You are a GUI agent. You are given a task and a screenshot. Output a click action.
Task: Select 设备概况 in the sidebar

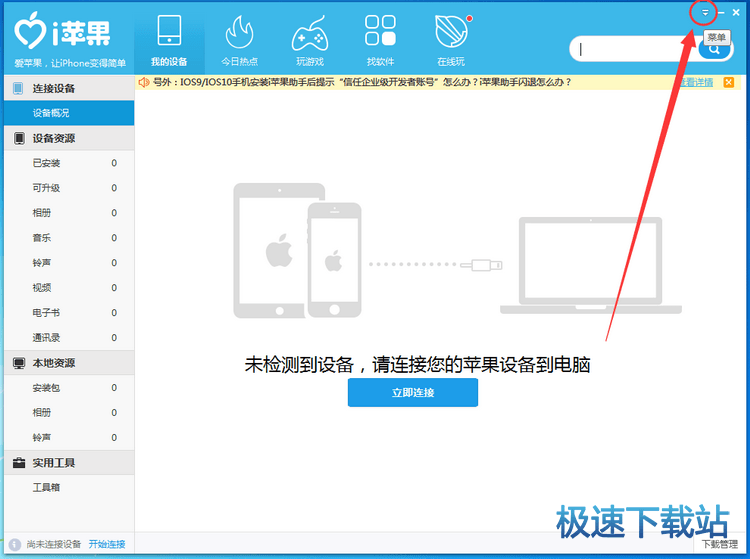[x=69, y=113]
